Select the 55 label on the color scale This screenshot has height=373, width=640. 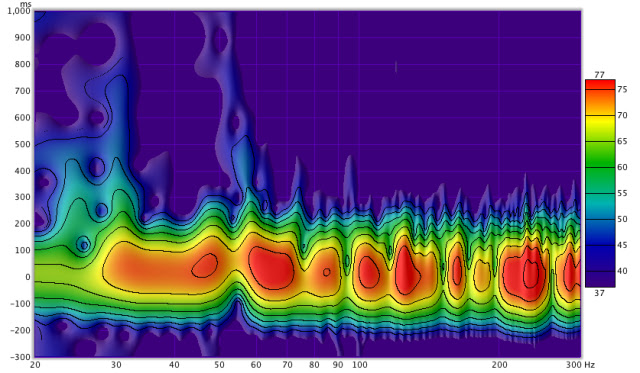(622, 193)
